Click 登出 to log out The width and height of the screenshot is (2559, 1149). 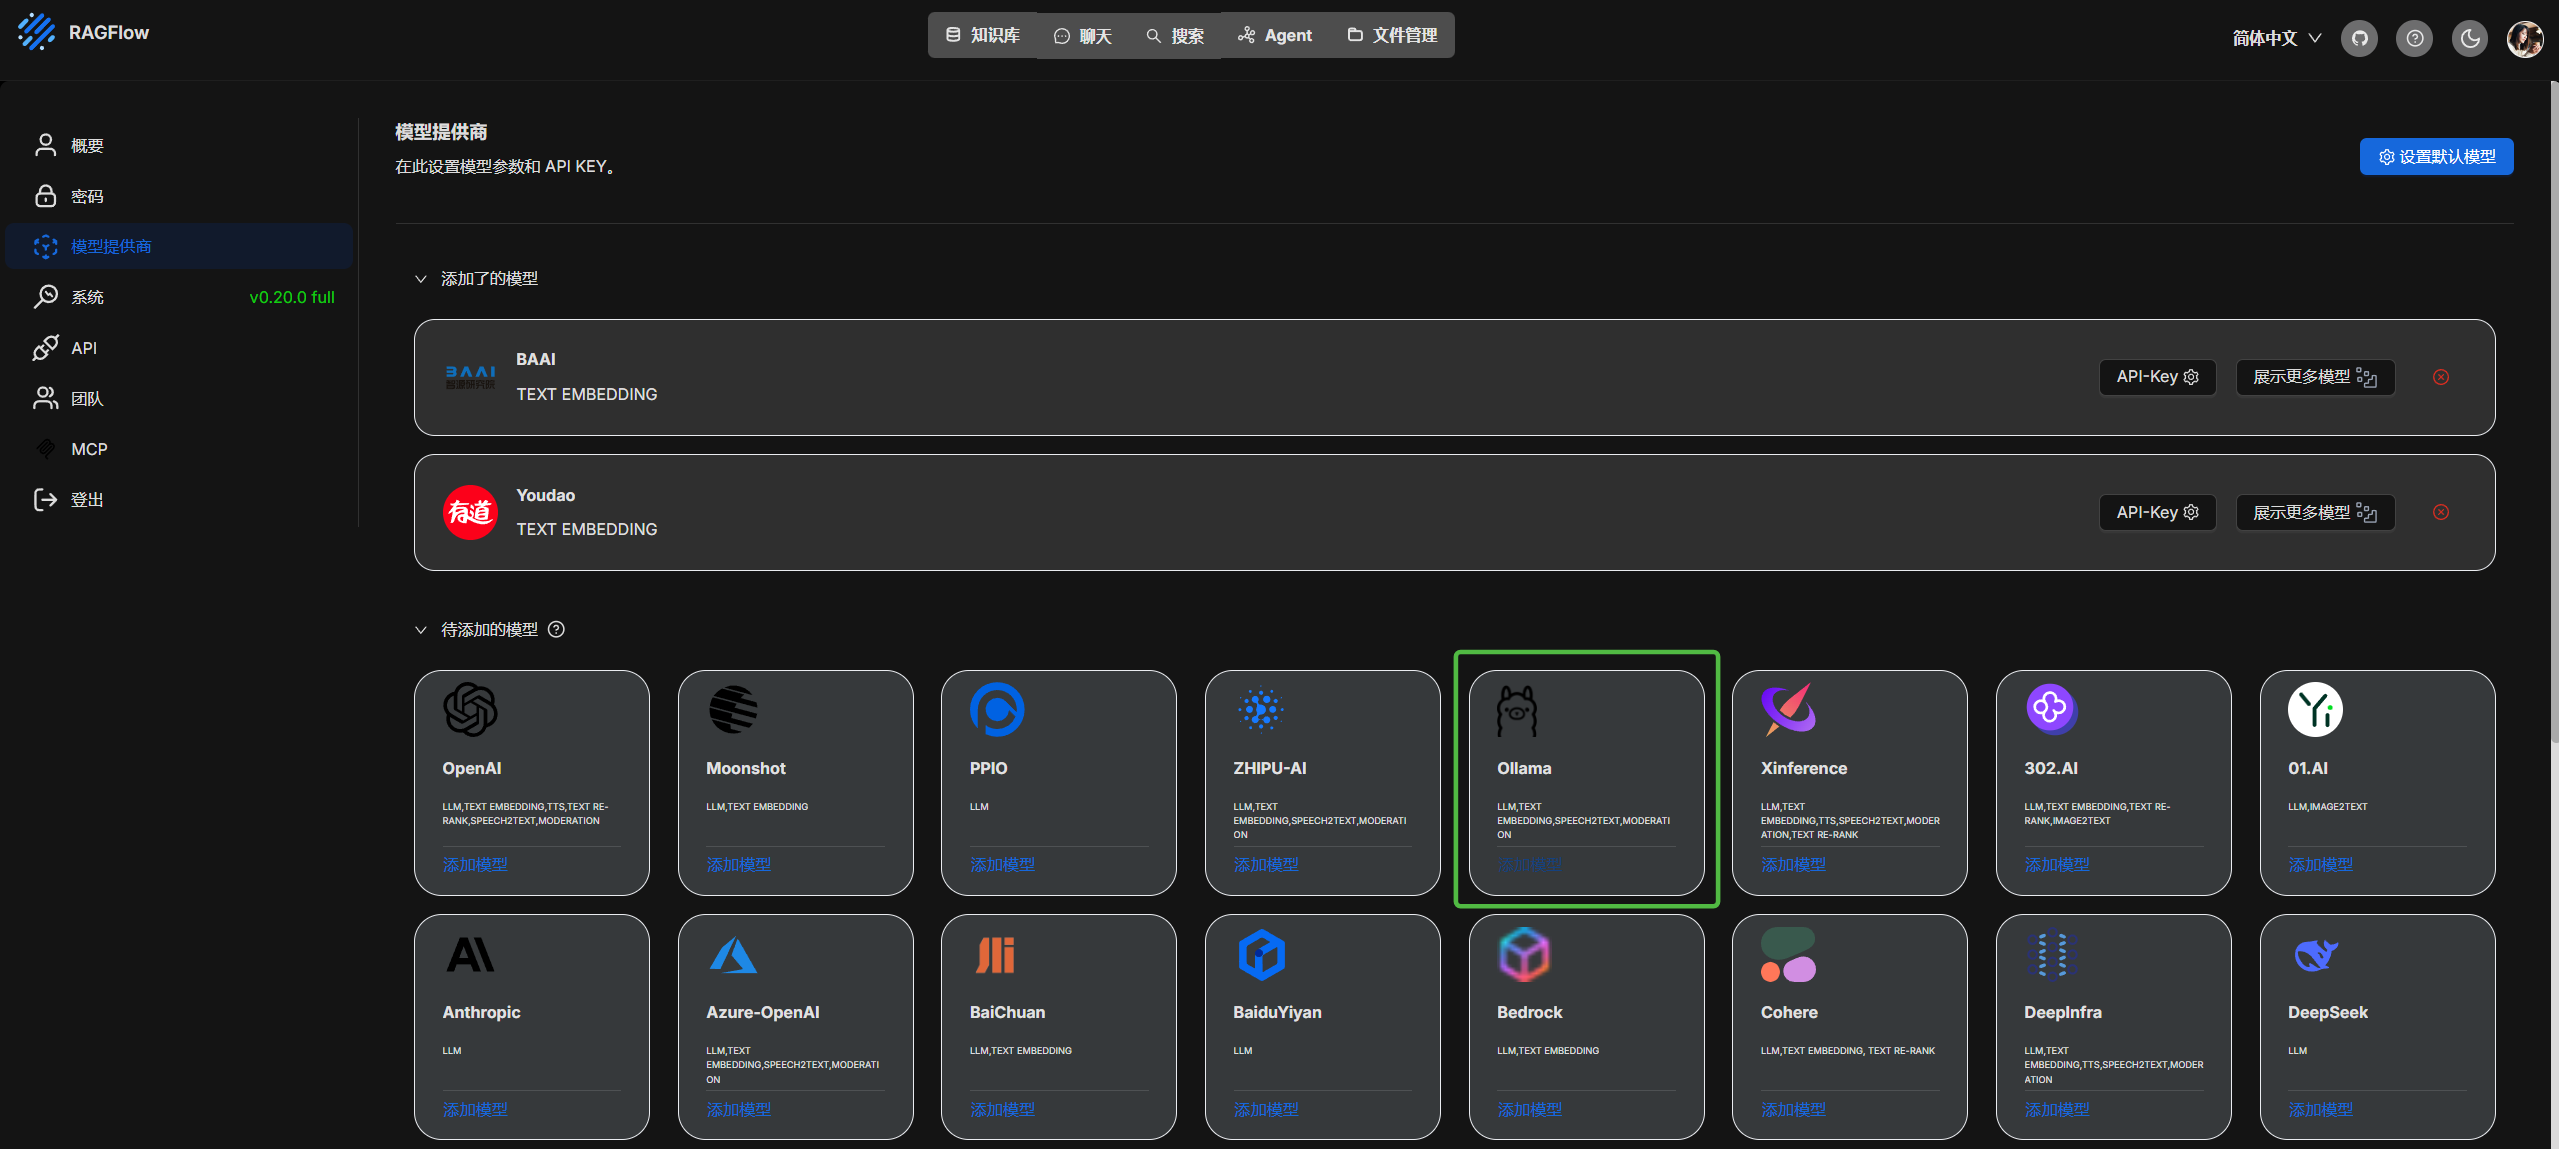coord(179,499)
